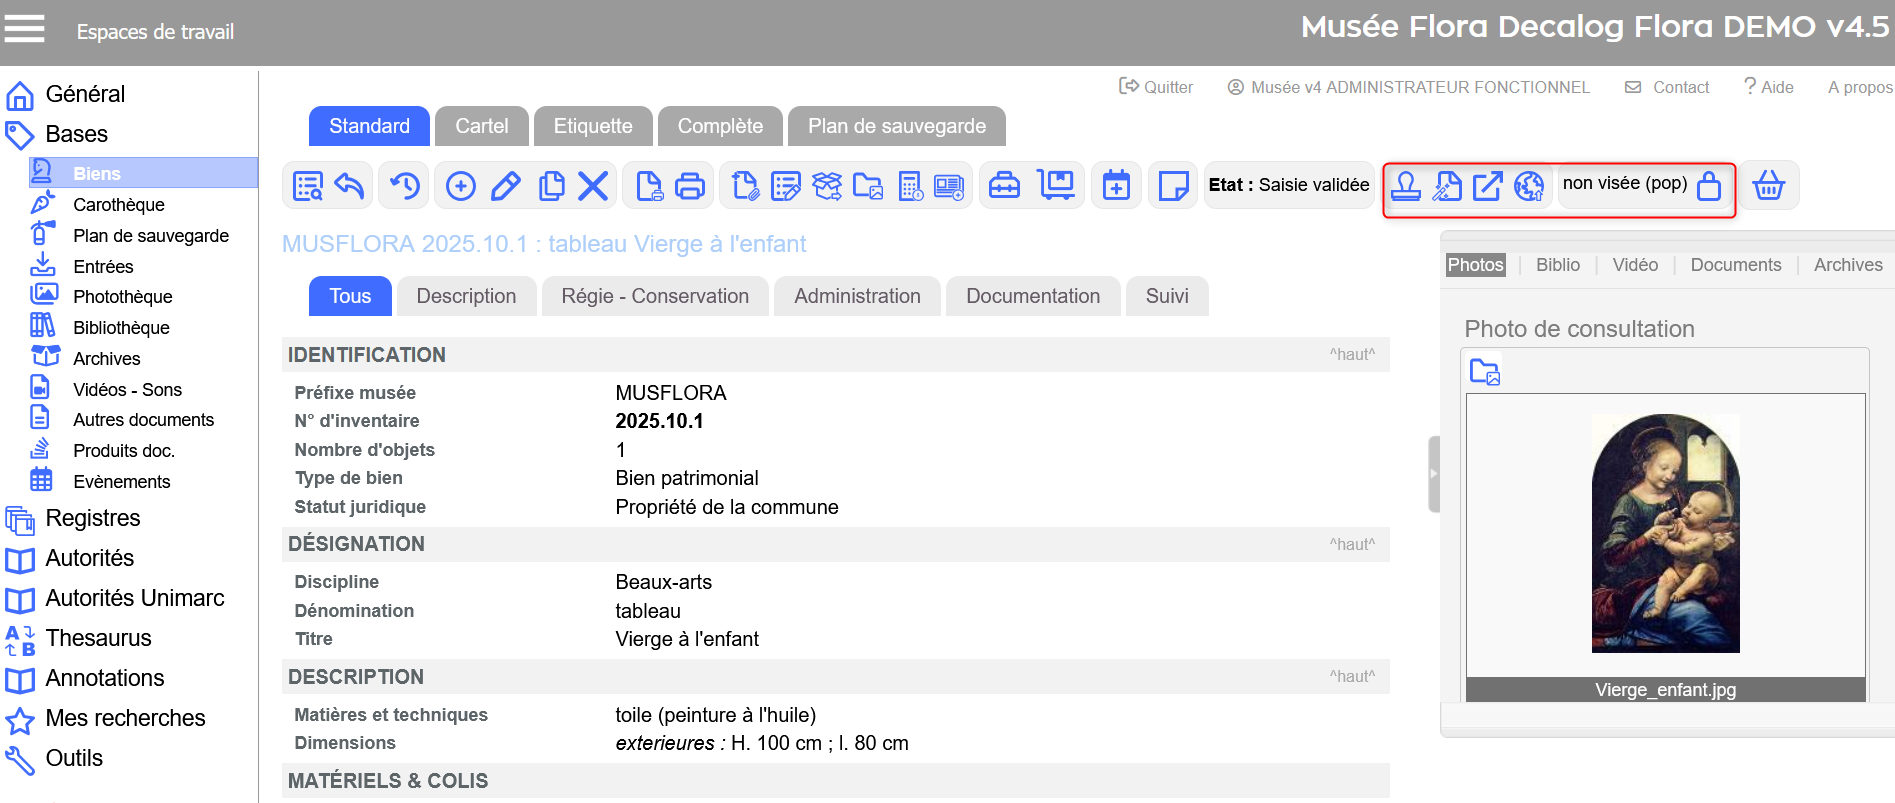
Task: Select the Cartel display tab
Action: [481, 126]
